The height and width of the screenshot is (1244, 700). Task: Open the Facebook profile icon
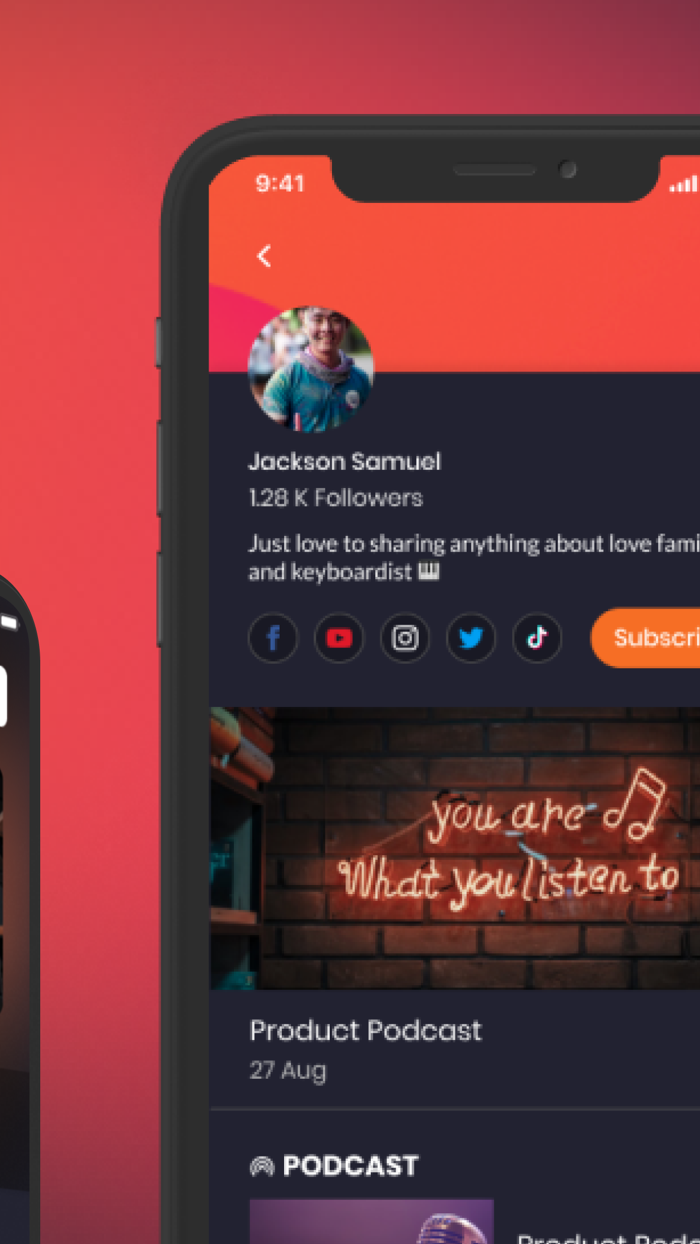click(273, 638)
